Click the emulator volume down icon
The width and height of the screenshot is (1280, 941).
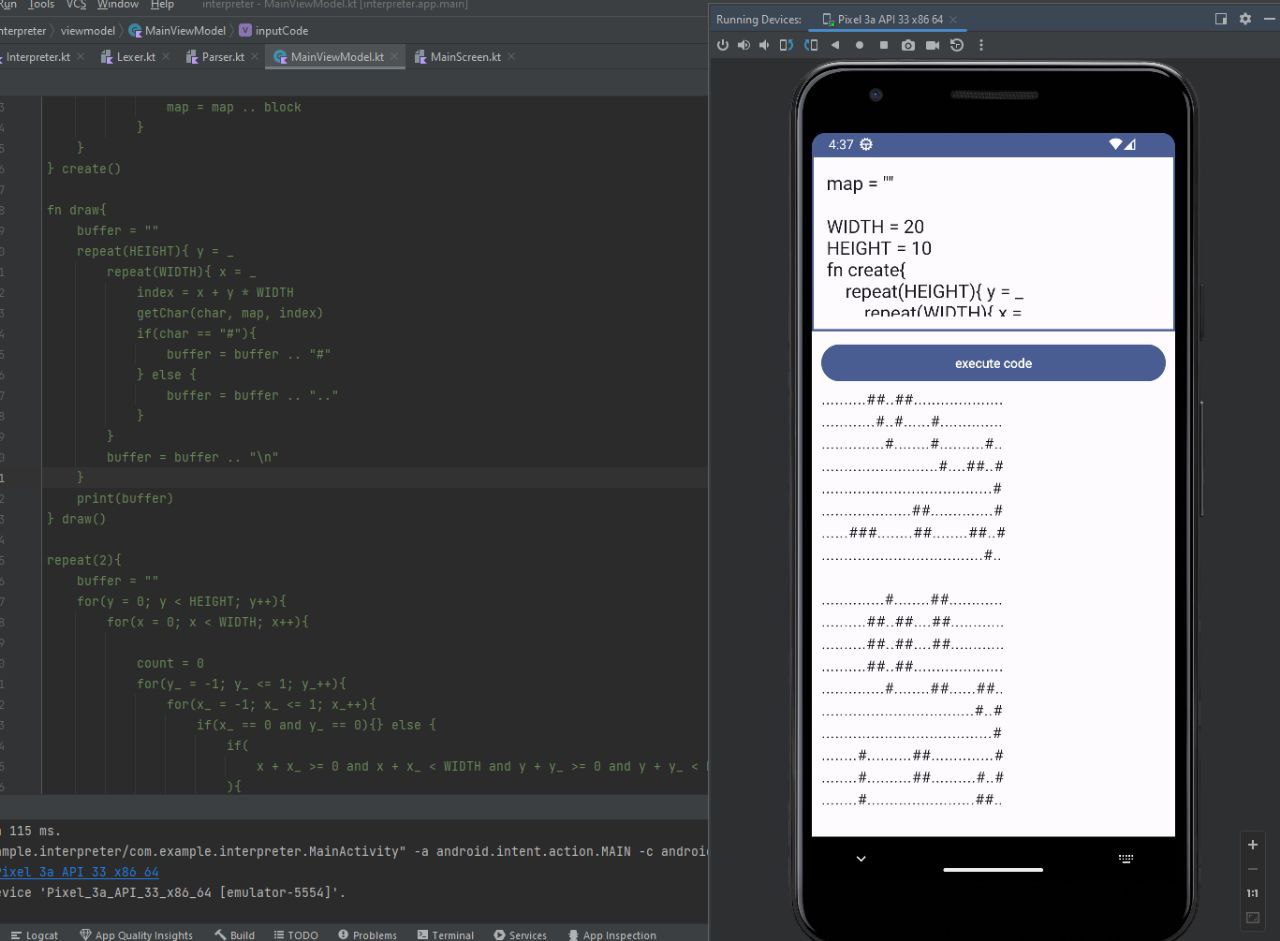tap(765, 45)
